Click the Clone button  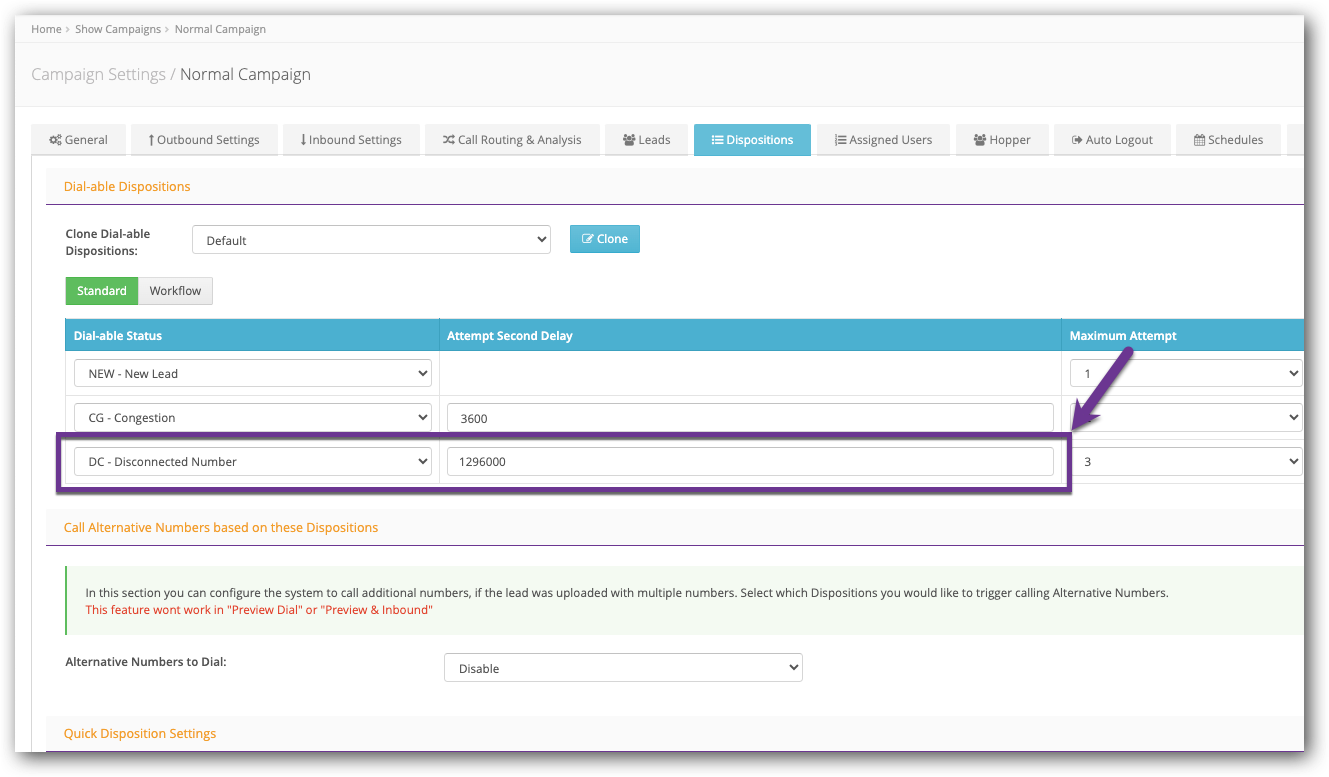[x=605, y=239]
